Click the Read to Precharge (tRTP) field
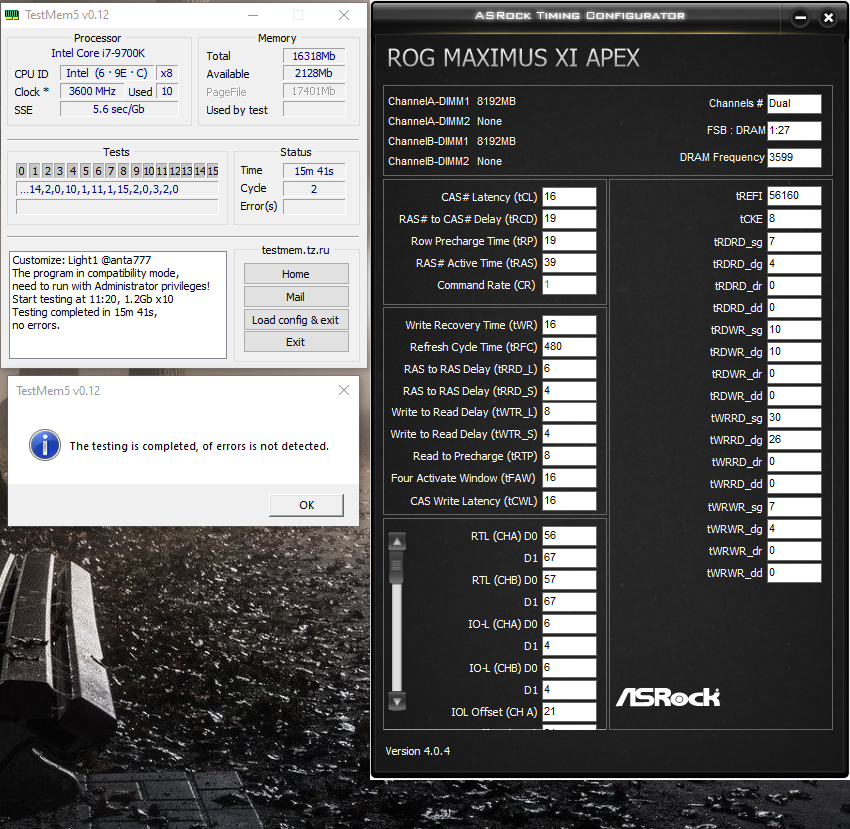This screenshot has width=850, height=829. click(x=569, y=455)
